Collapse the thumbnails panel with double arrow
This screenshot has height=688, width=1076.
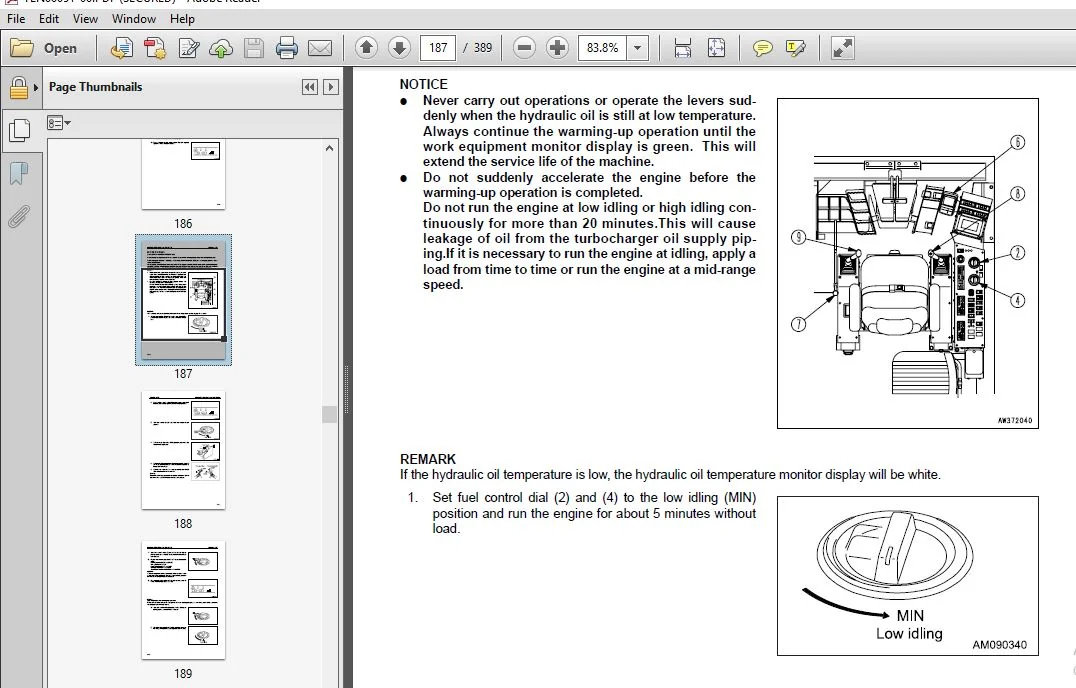(310, 87)
